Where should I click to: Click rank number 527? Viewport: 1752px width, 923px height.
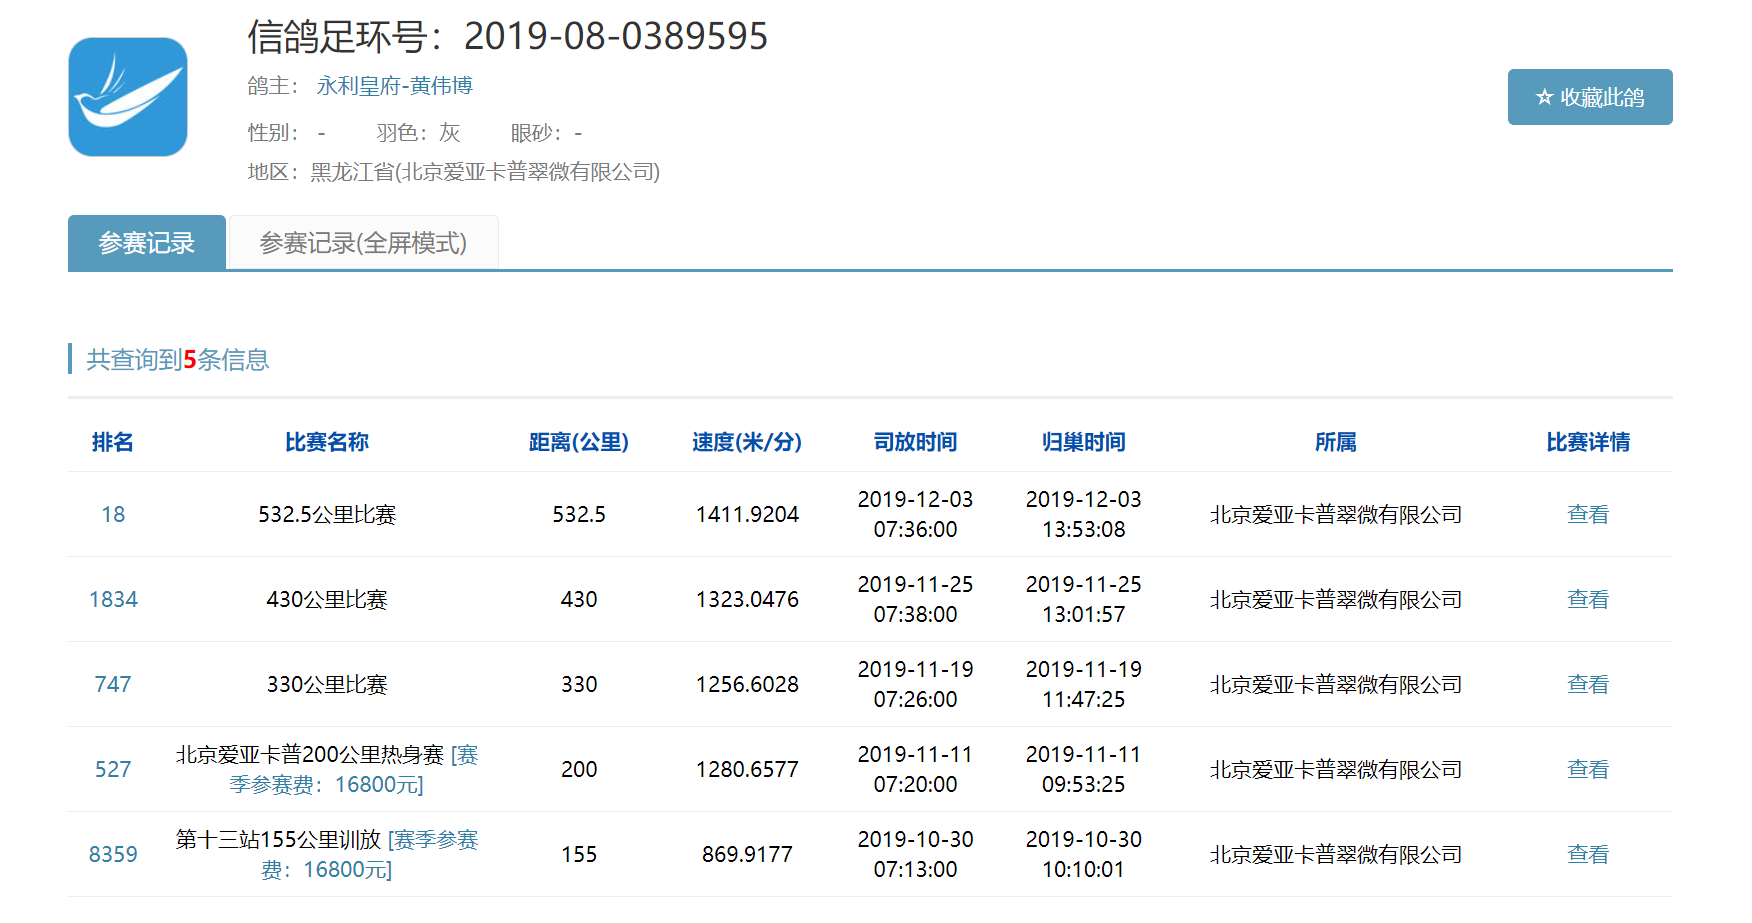113,769
